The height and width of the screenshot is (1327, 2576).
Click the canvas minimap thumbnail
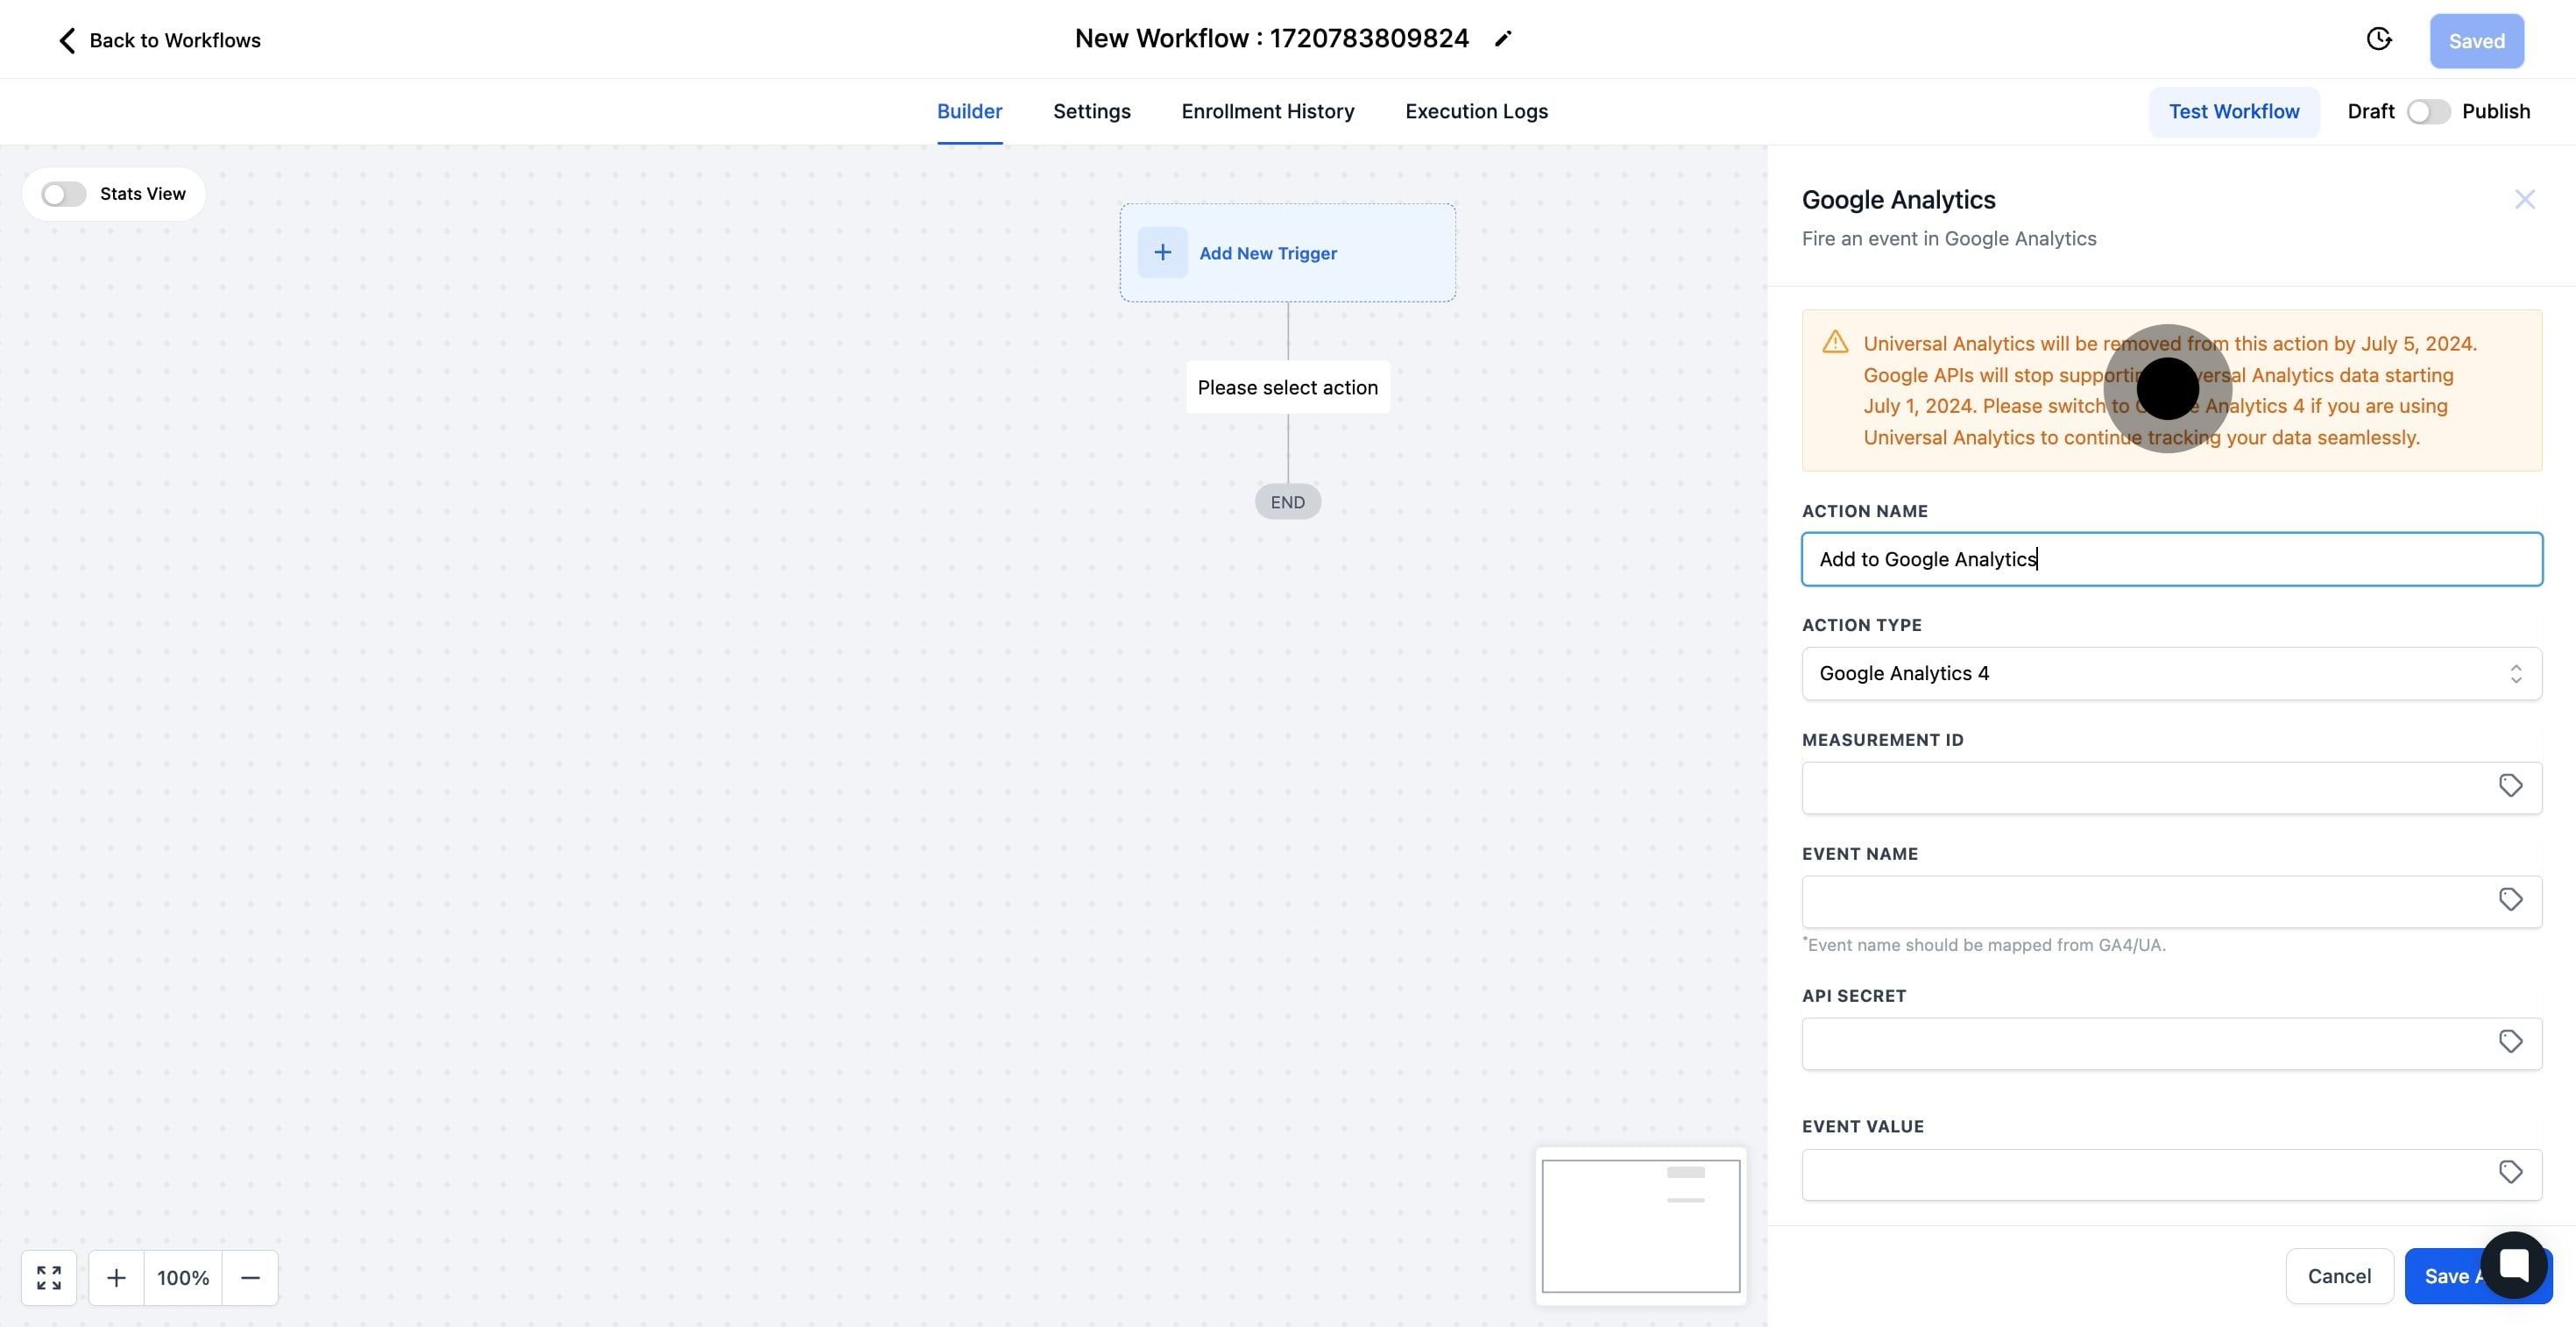pyautogui.click(x=1640, y=1226)
